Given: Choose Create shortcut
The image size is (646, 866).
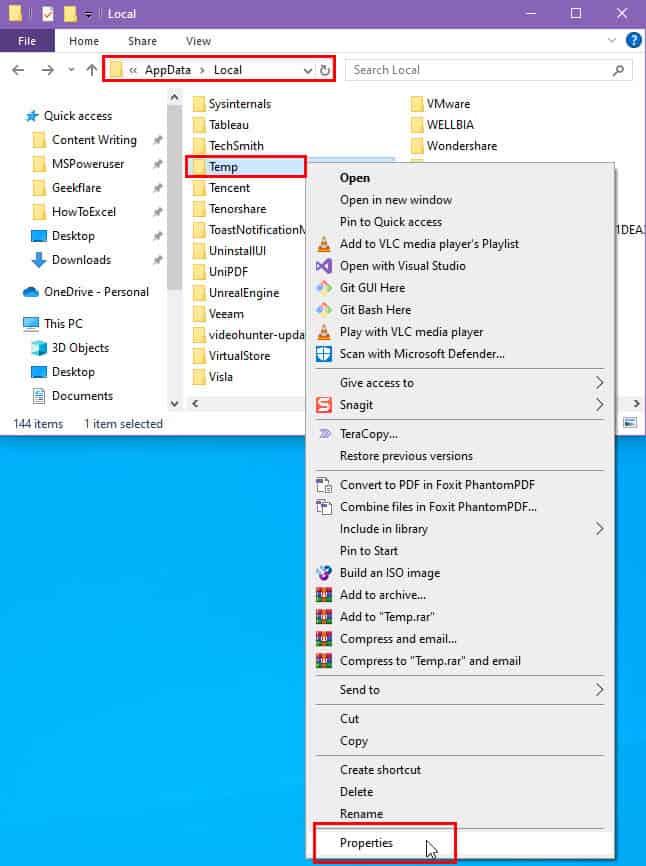Looking at the screenshot, I should 380,770.
